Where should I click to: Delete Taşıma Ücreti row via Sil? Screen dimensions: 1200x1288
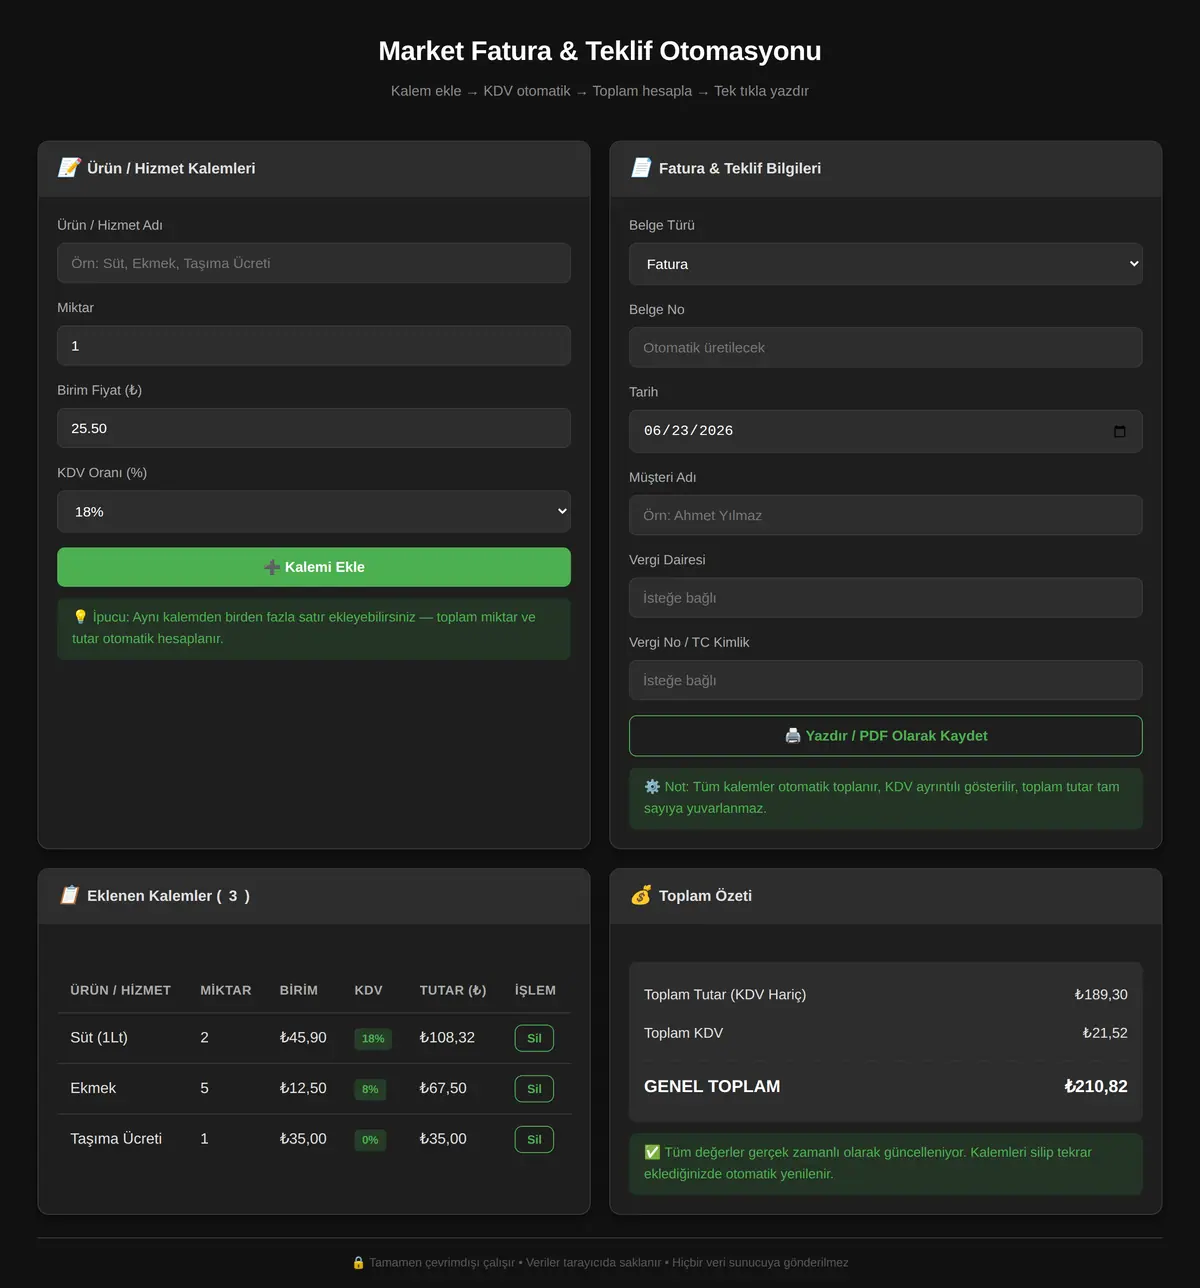[534, 1139]
